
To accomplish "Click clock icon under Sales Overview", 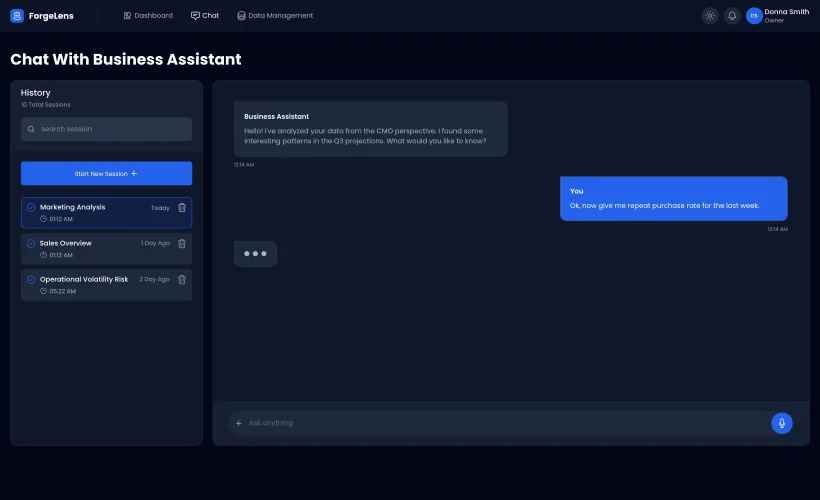I will click(x=43, y=255).
